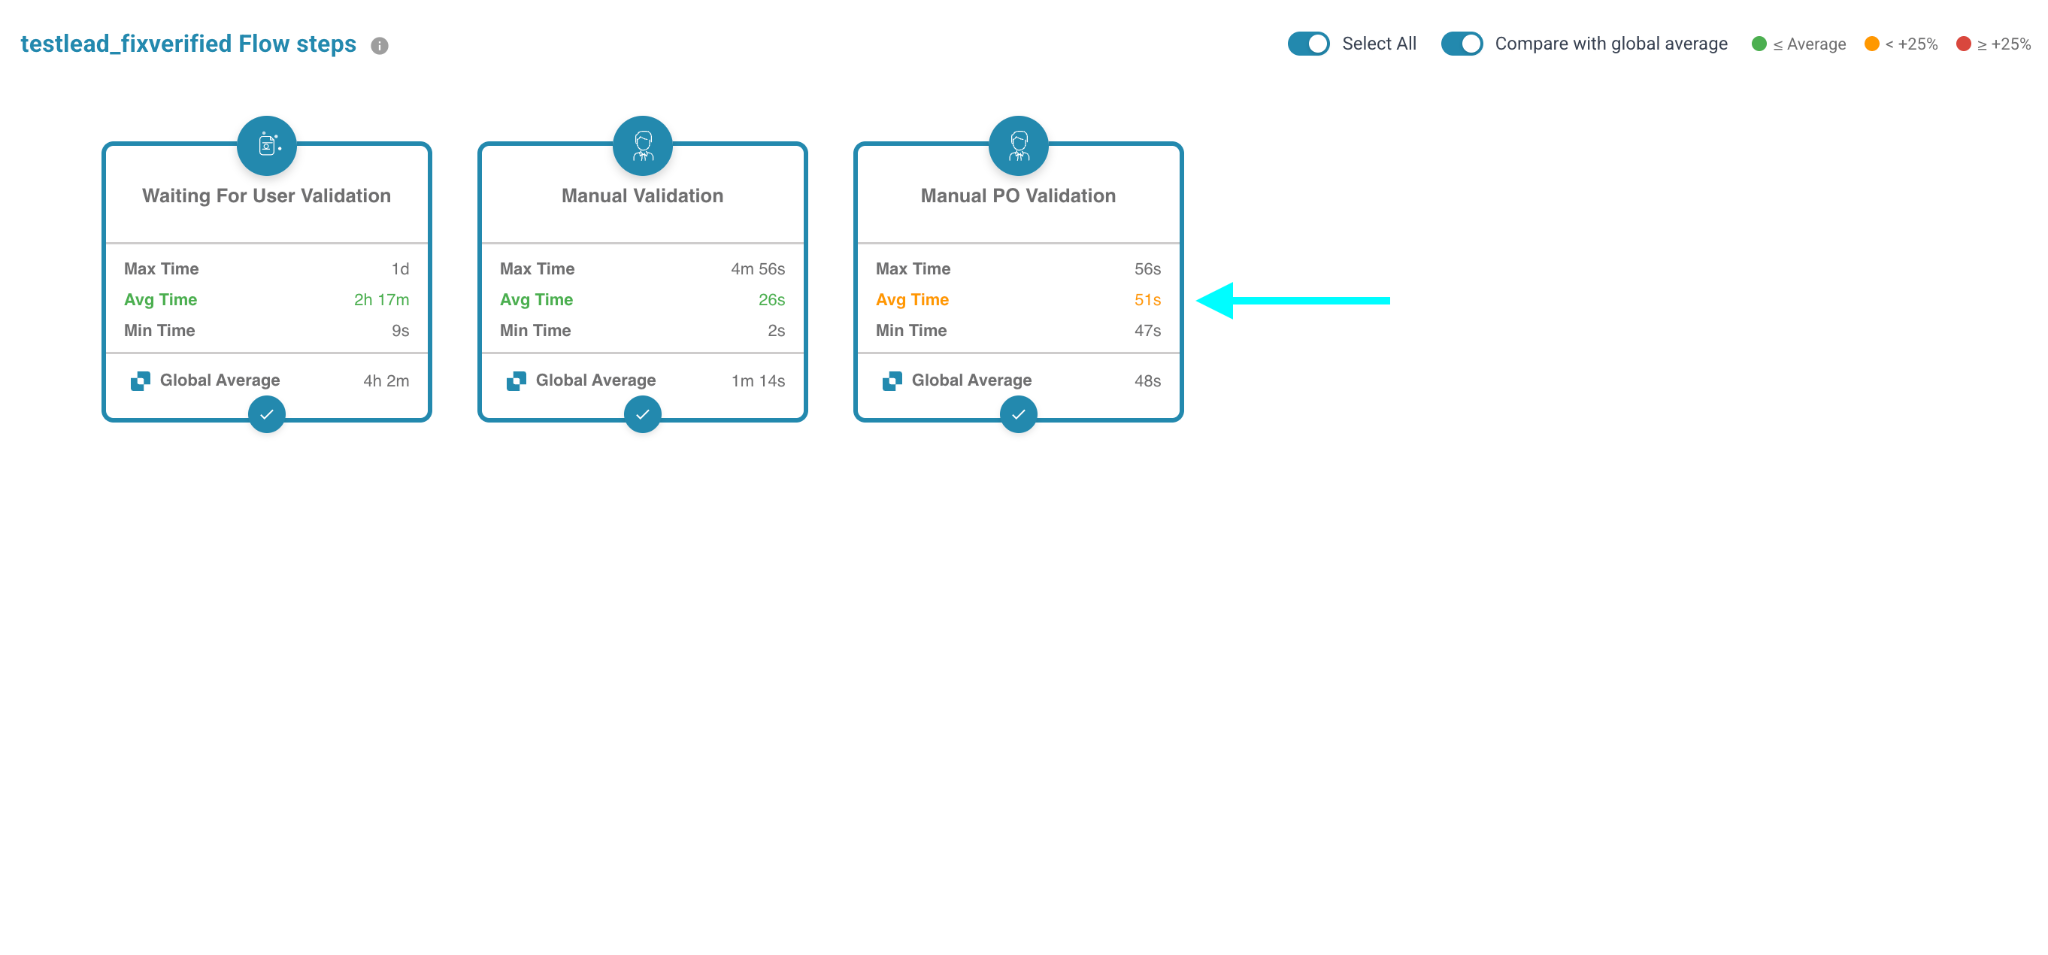The height and width of the screenshot is (955, 2048).
Task: Click the 1d max time value
Action: [401, 269]
